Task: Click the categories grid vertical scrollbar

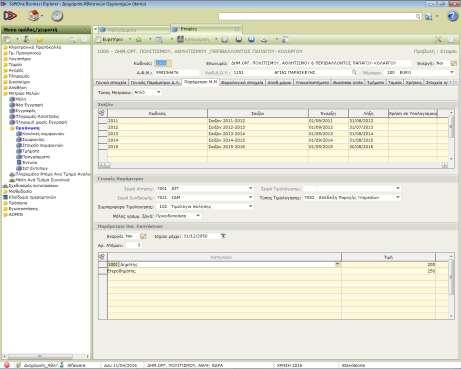Action: pos(451,287)
